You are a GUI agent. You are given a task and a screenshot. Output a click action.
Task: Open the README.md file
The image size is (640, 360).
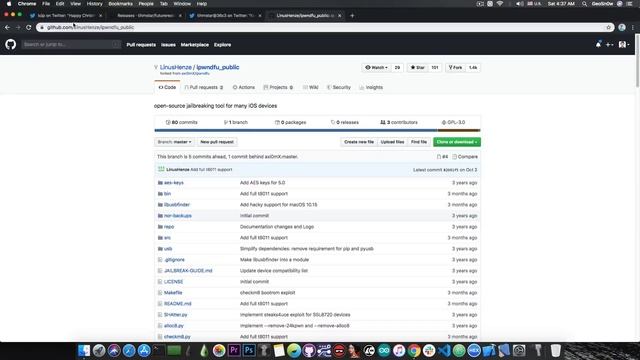click(178, 304)
